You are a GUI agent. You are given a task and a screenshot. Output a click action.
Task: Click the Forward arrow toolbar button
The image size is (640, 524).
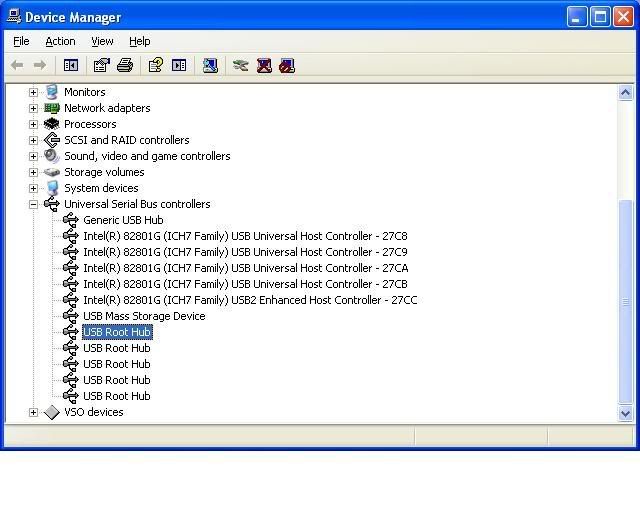point(40,65)
